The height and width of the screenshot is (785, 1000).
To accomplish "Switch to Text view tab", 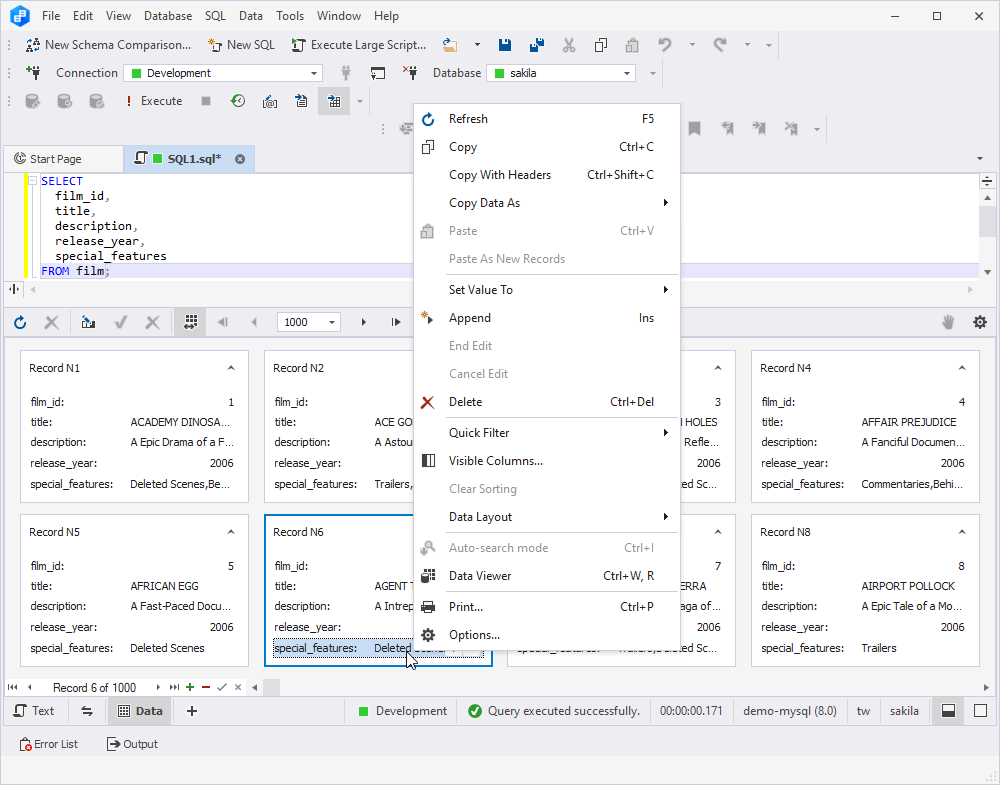I will coord(34,711).
